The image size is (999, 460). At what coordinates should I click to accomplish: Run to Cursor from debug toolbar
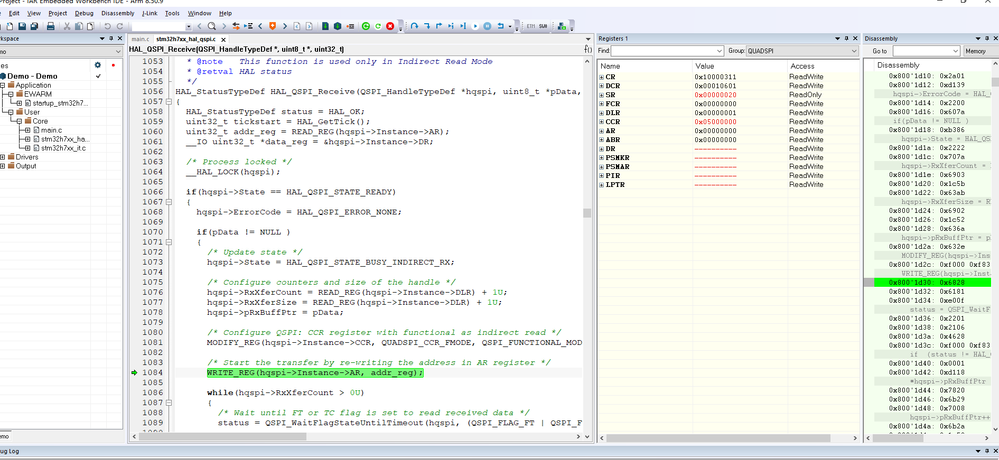pos(463,26)
